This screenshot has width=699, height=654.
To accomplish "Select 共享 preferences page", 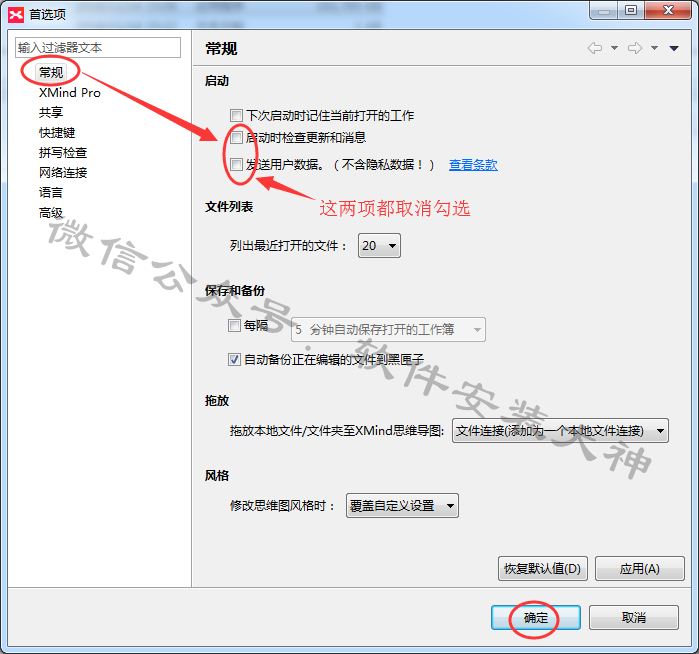I will click(x=51, y=112).
